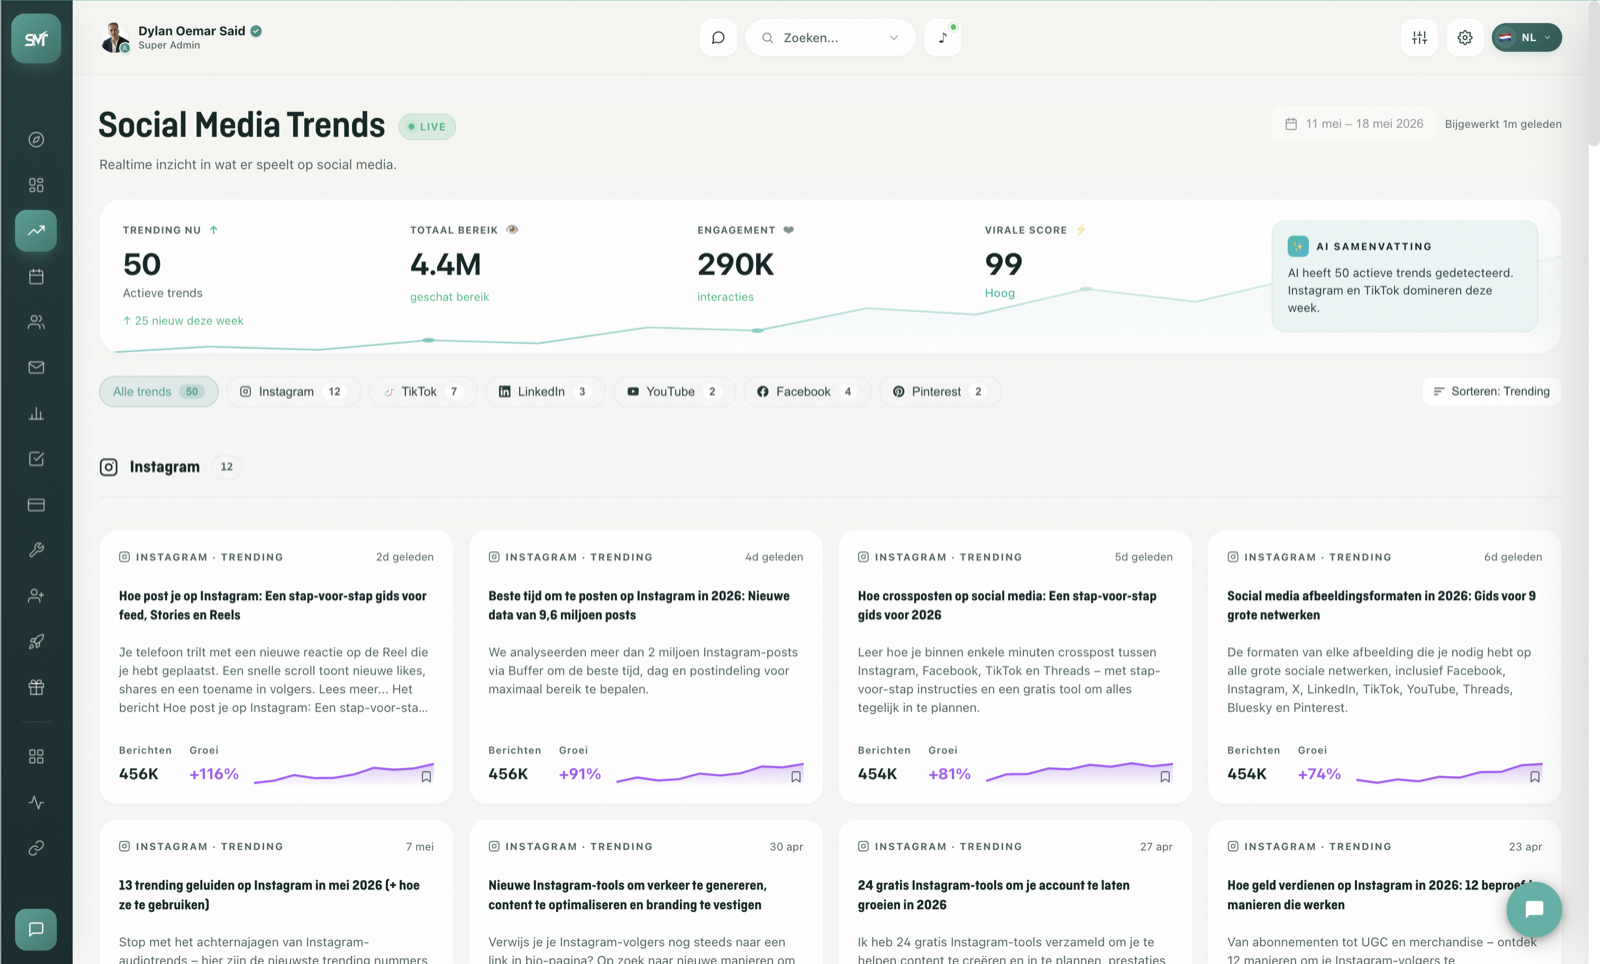Open 'Hoe geld verdienen op Instagram' article
1600x964 pixels.
point(1380,895)
